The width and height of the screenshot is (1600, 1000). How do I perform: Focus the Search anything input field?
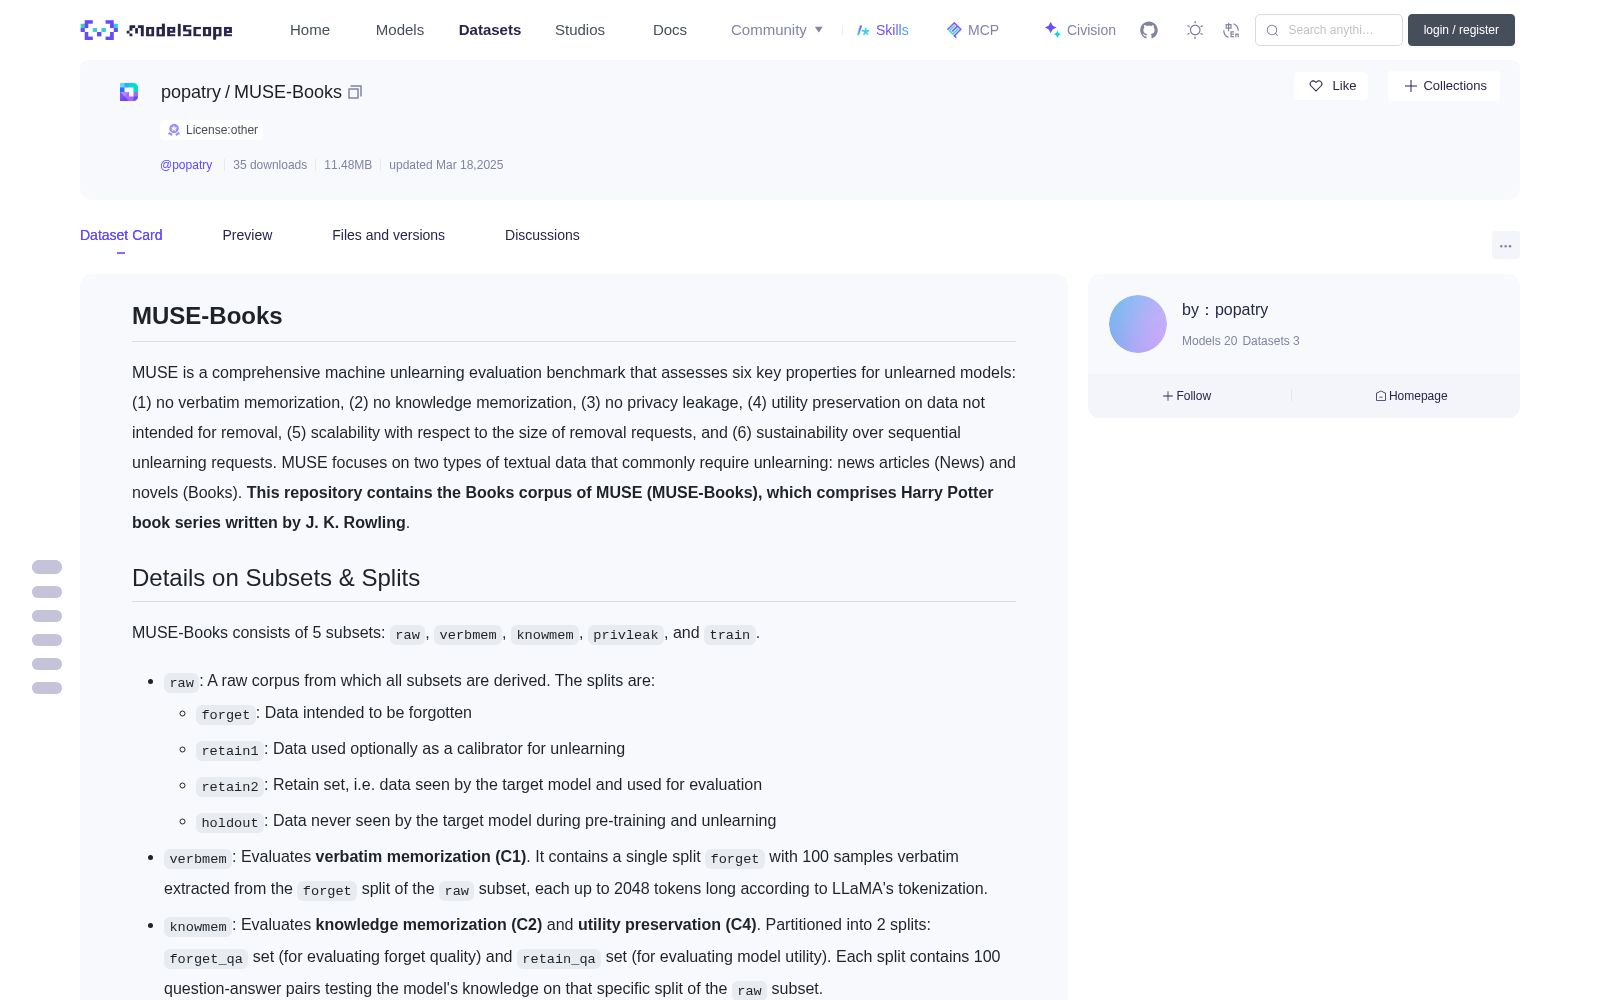(1329, 30)
